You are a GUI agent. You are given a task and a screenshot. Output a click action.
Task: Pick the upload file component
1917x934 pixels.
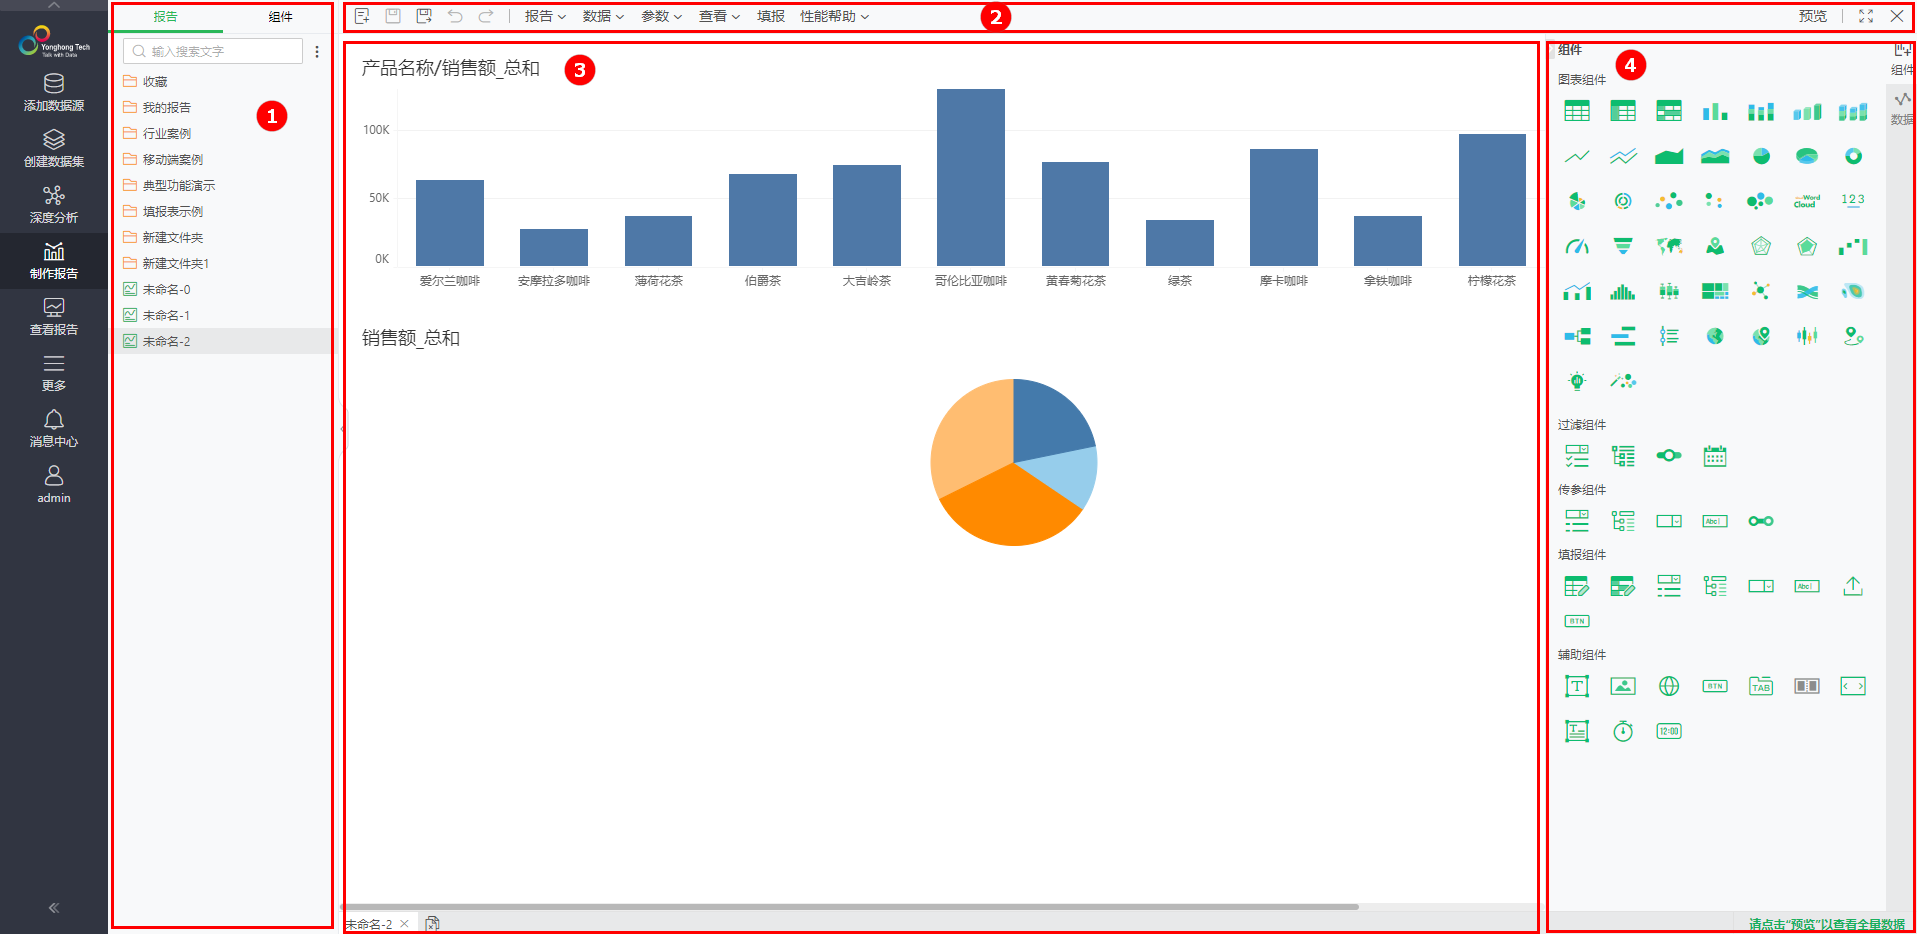click(1852, 586)
